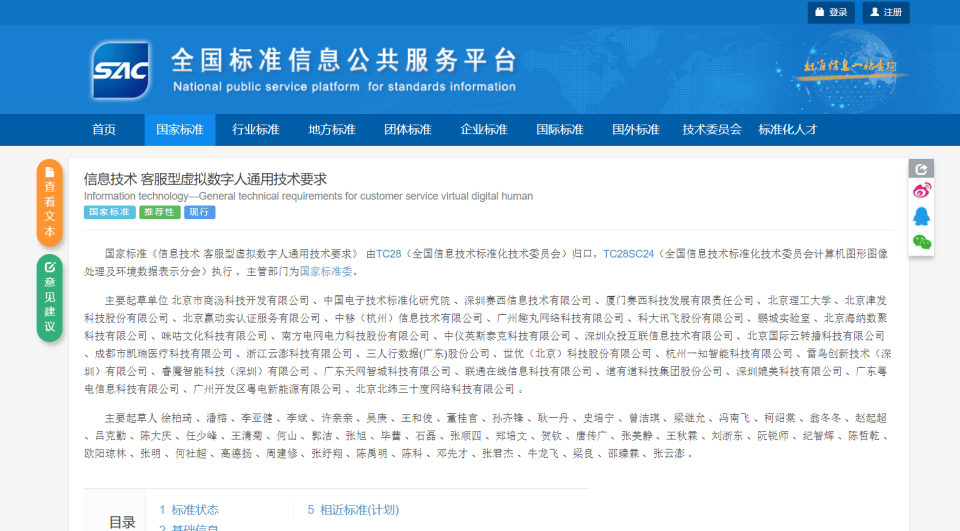Screen dimensions: 960x531
Task: Share page to Weibo
Action: coord(921,191)
